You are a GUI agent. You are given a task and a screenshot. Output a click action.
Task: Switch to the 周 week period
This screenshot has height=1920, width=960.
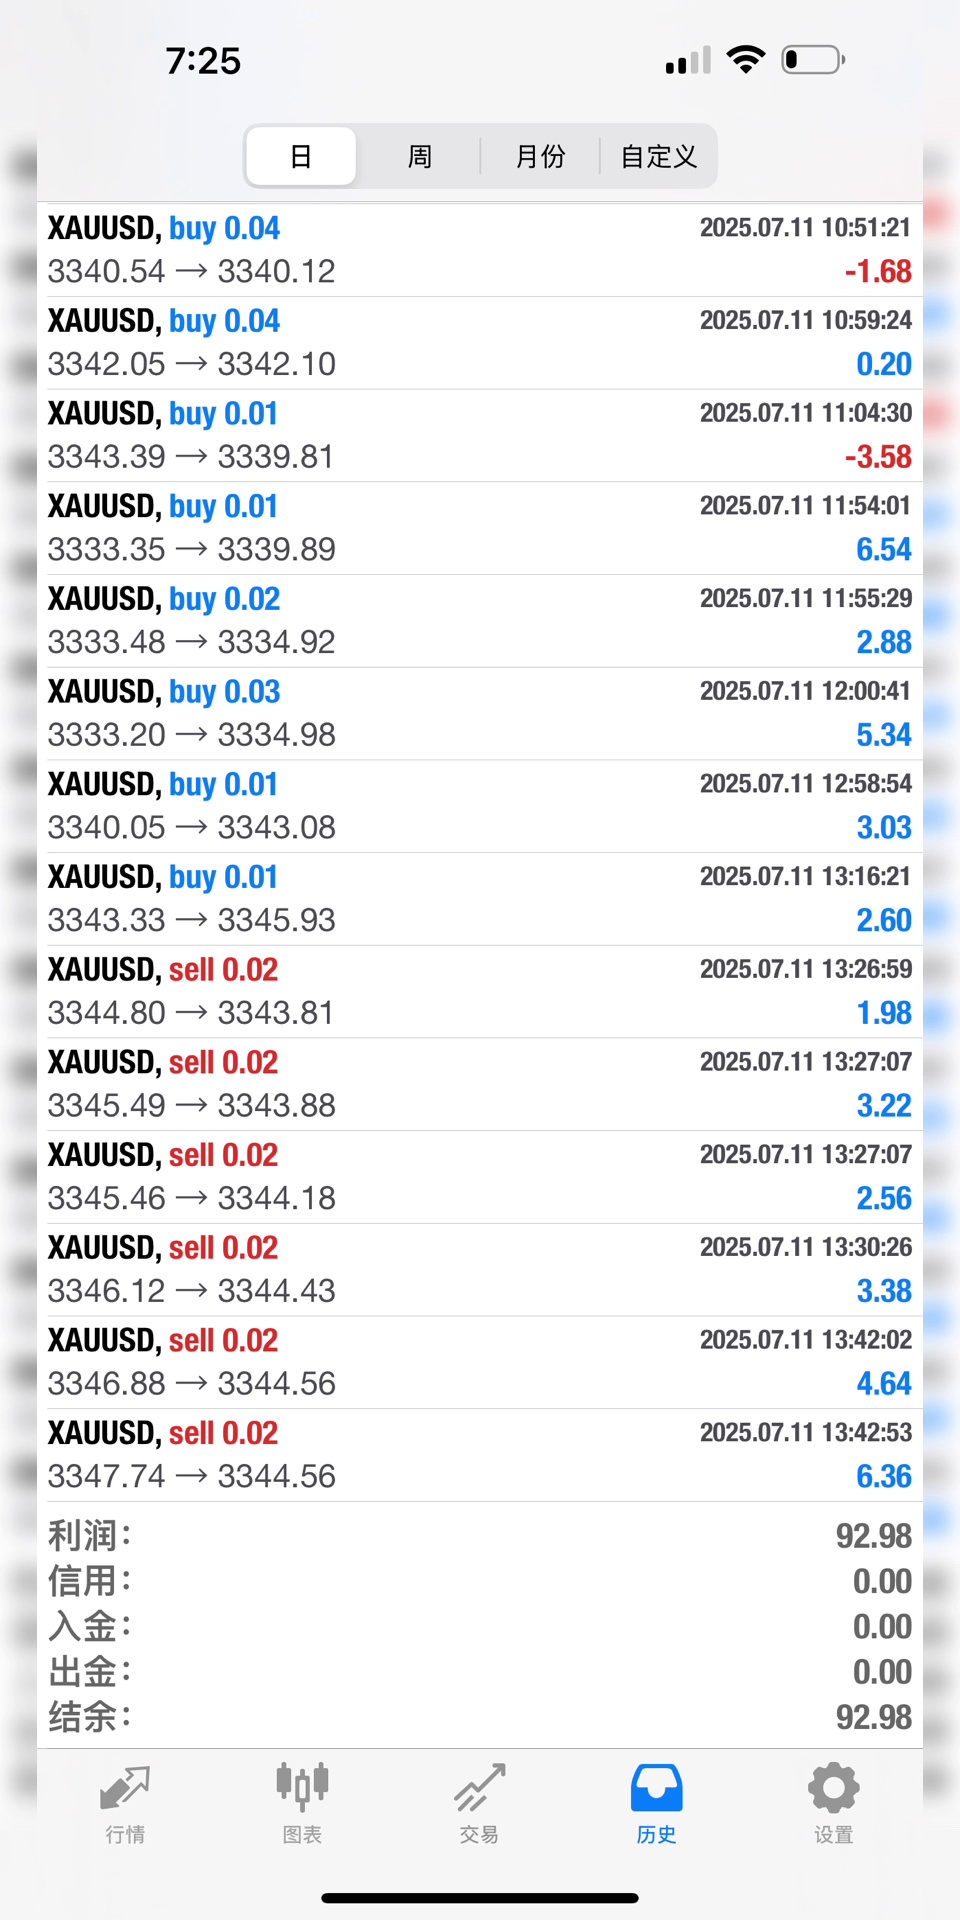419,156
